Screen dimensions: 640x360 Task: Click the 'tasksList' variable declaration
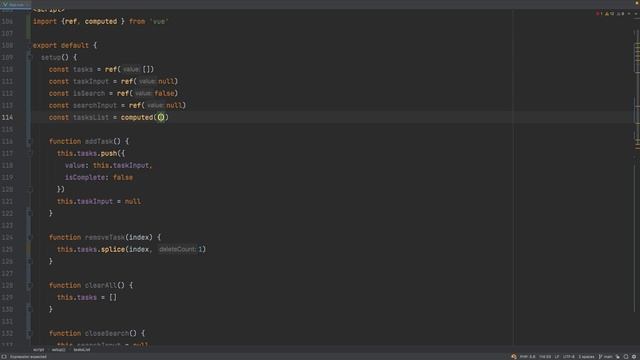click(x=91, y=117)
